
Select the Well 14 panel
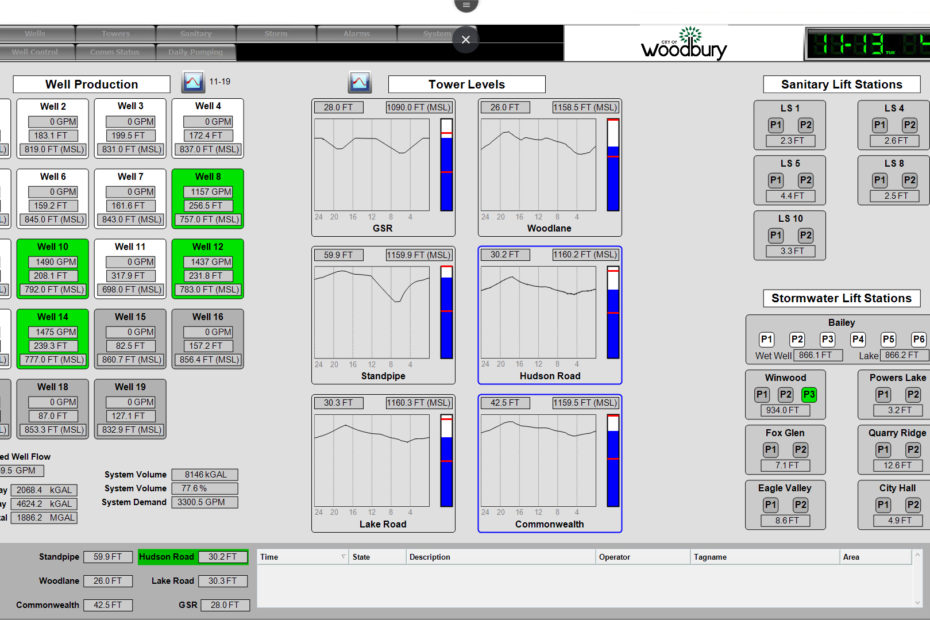pyautogui.click(x=53, y=338)
